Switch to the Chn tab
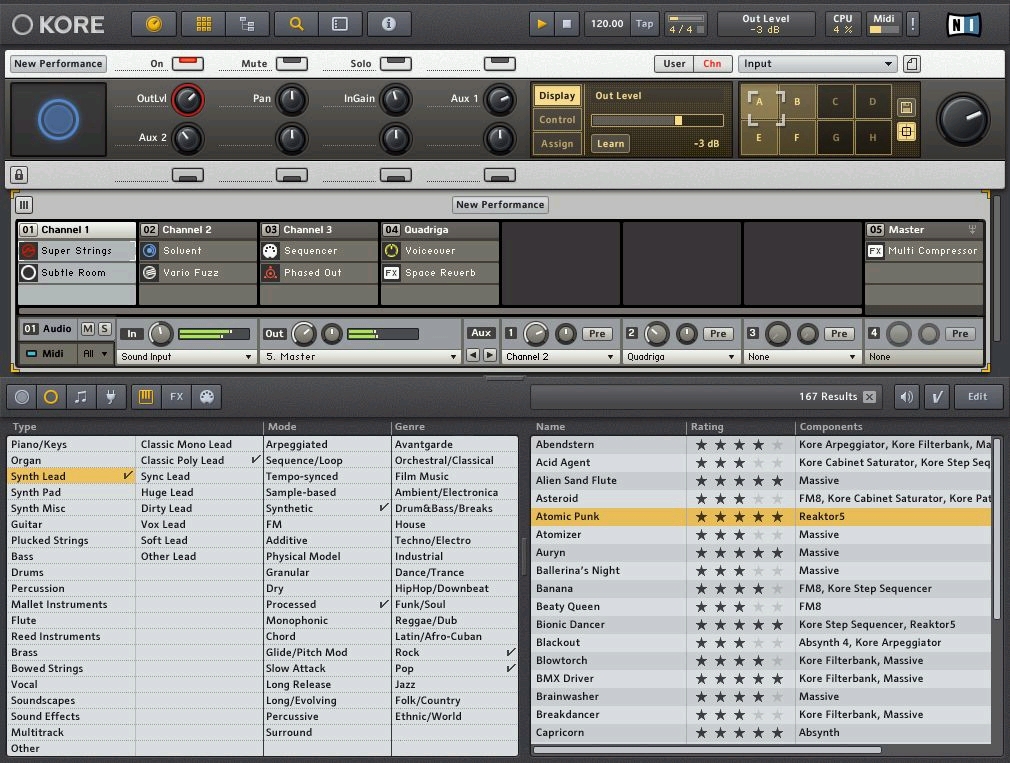The image size is (1010, 763). pos(712,64)
